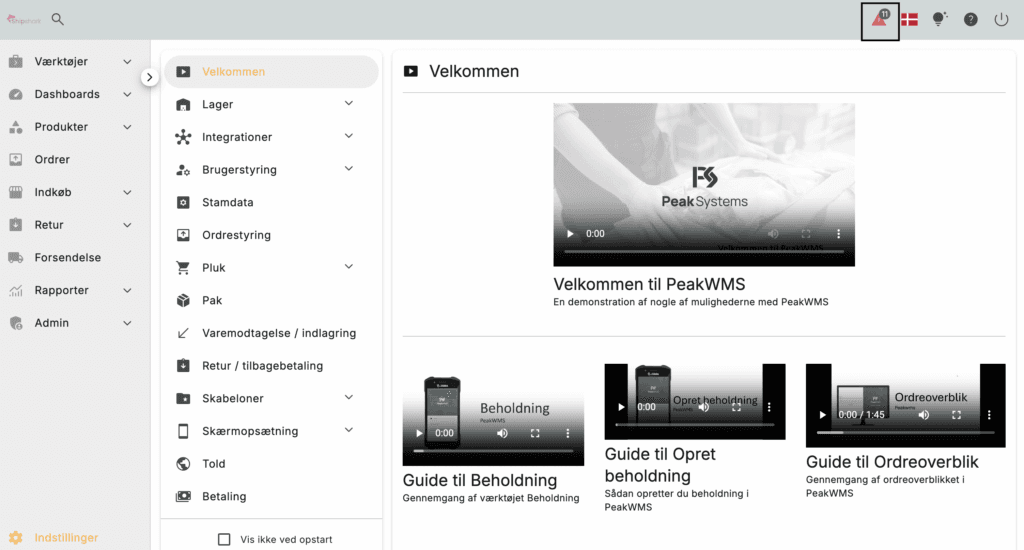Click the help question mark icon
1024x550 pixels.
click(x=970, y=20)
